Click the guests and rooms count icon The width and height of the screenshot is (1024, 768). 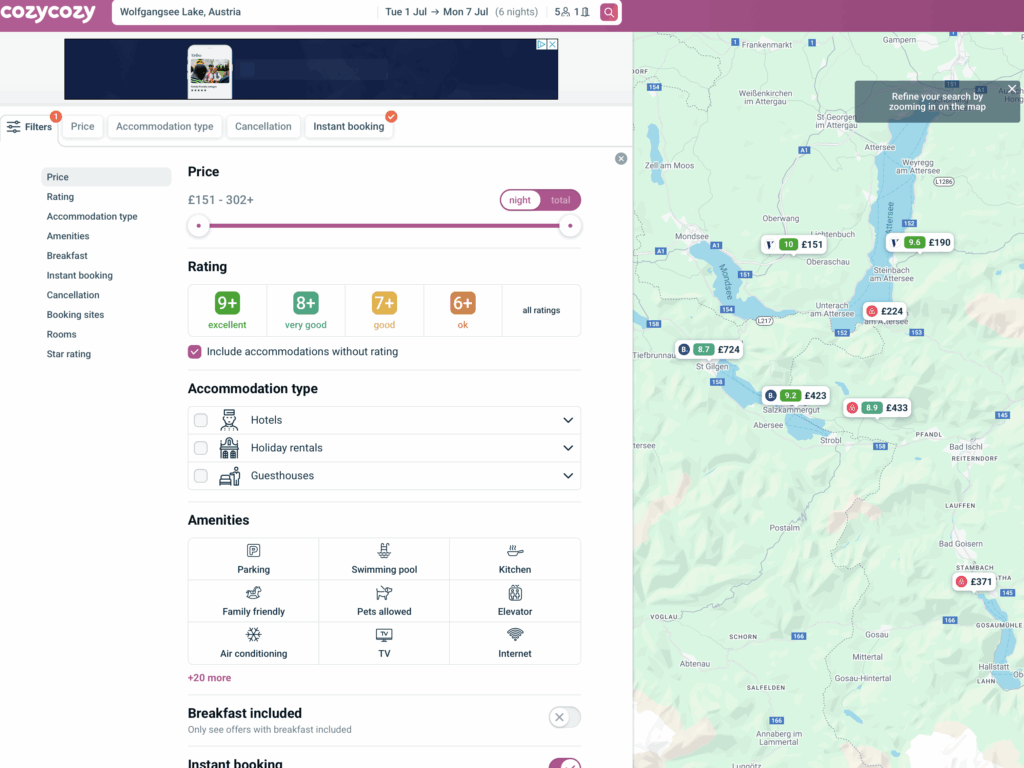tap(572, 12)
